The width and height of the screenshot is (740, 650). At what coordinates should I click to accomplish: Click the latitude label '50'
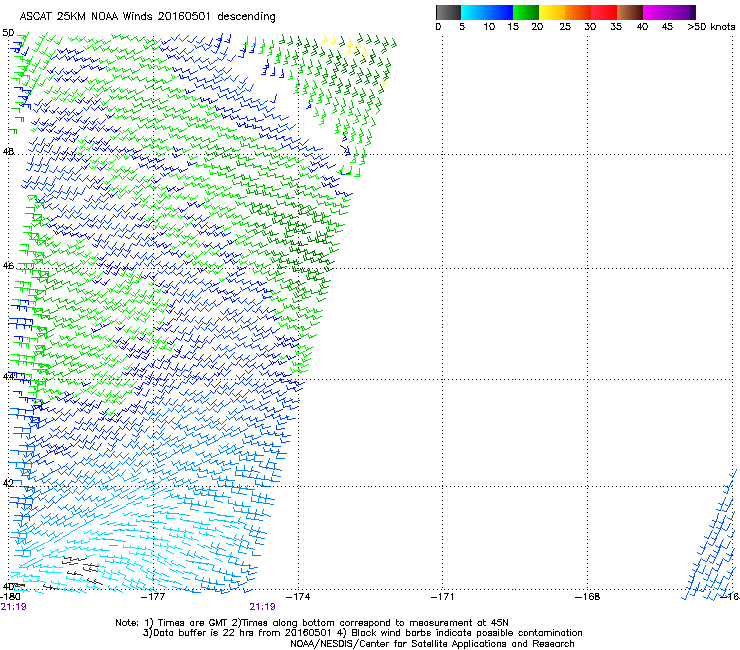[8, 33]
